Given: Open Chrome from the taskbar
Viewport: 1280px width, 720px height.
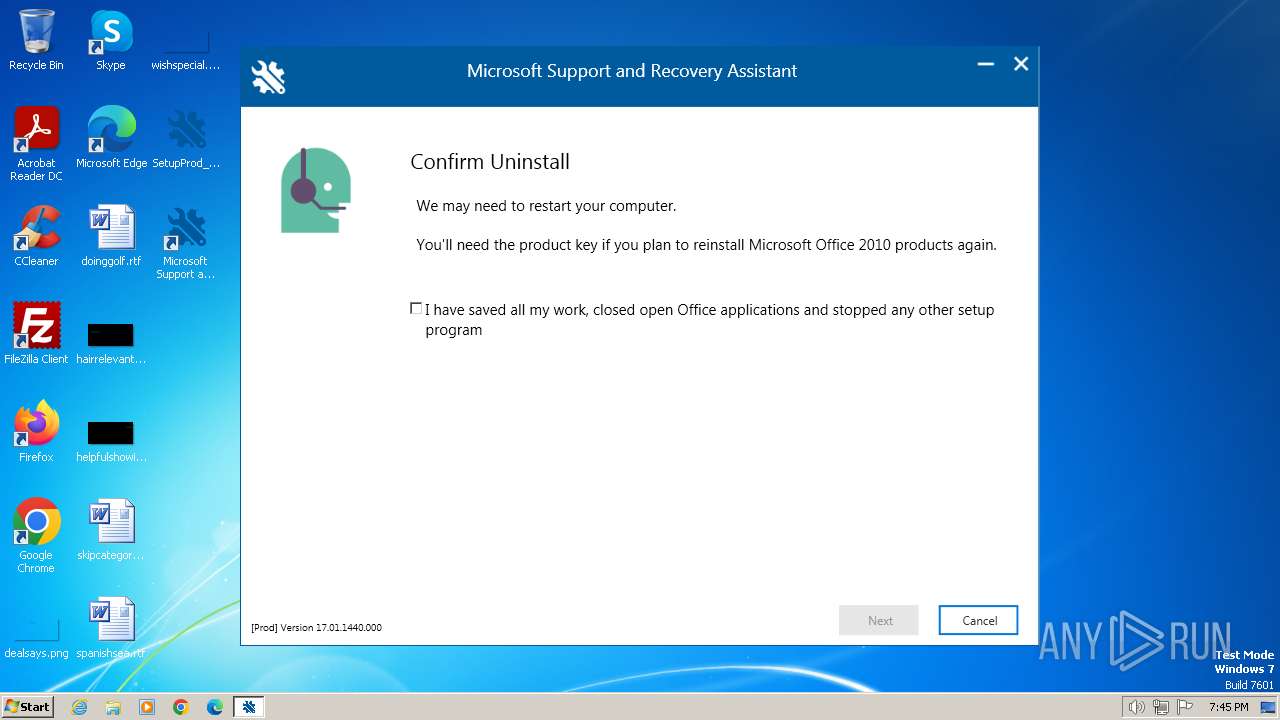Looking at the screenshot, I should pos(181,707).
